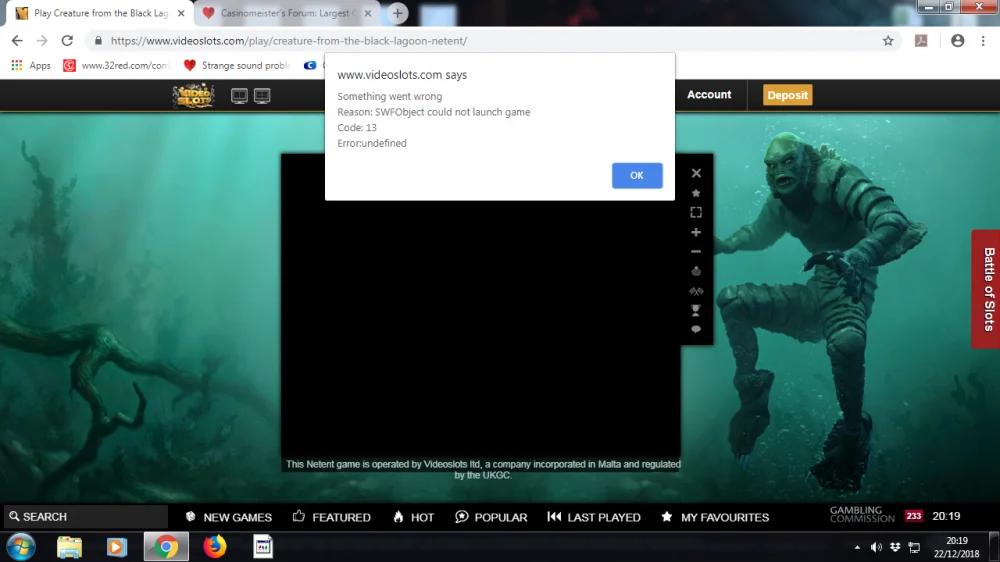Open Apps bookmarks shortcut
The image size is (1000, 562).
[31, 65]
